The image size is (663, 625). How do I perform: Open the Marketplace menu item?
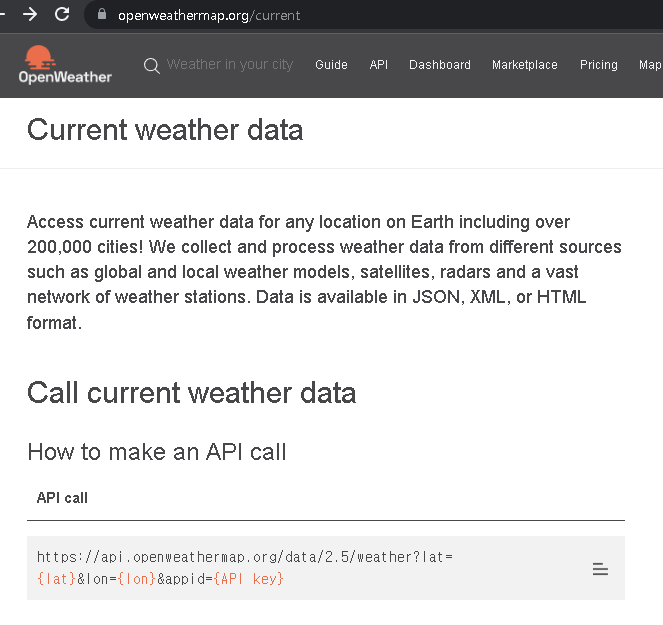click(x=525, y=65)
